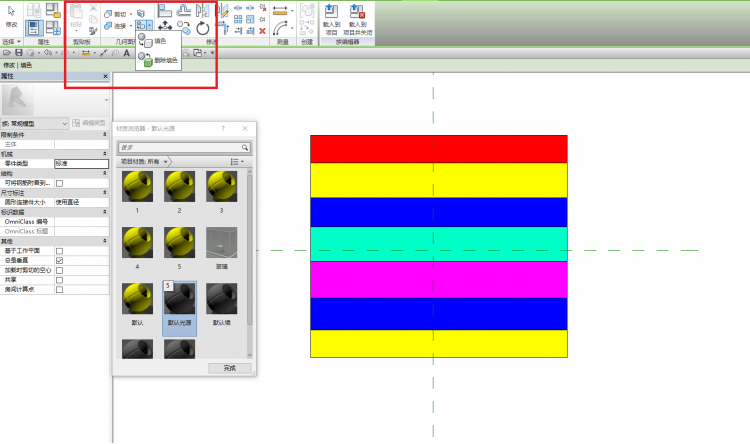Click the Rotate tool icon
This screenshot has height=444, width=750.
coord(203,28)
